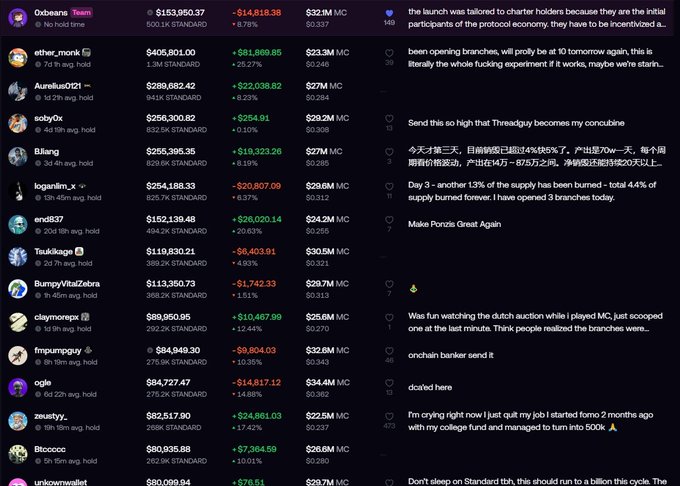This screenshot has height=486, width=680.
Task: Click the 20d 18h avg. hold label
Action: (72, 231)
